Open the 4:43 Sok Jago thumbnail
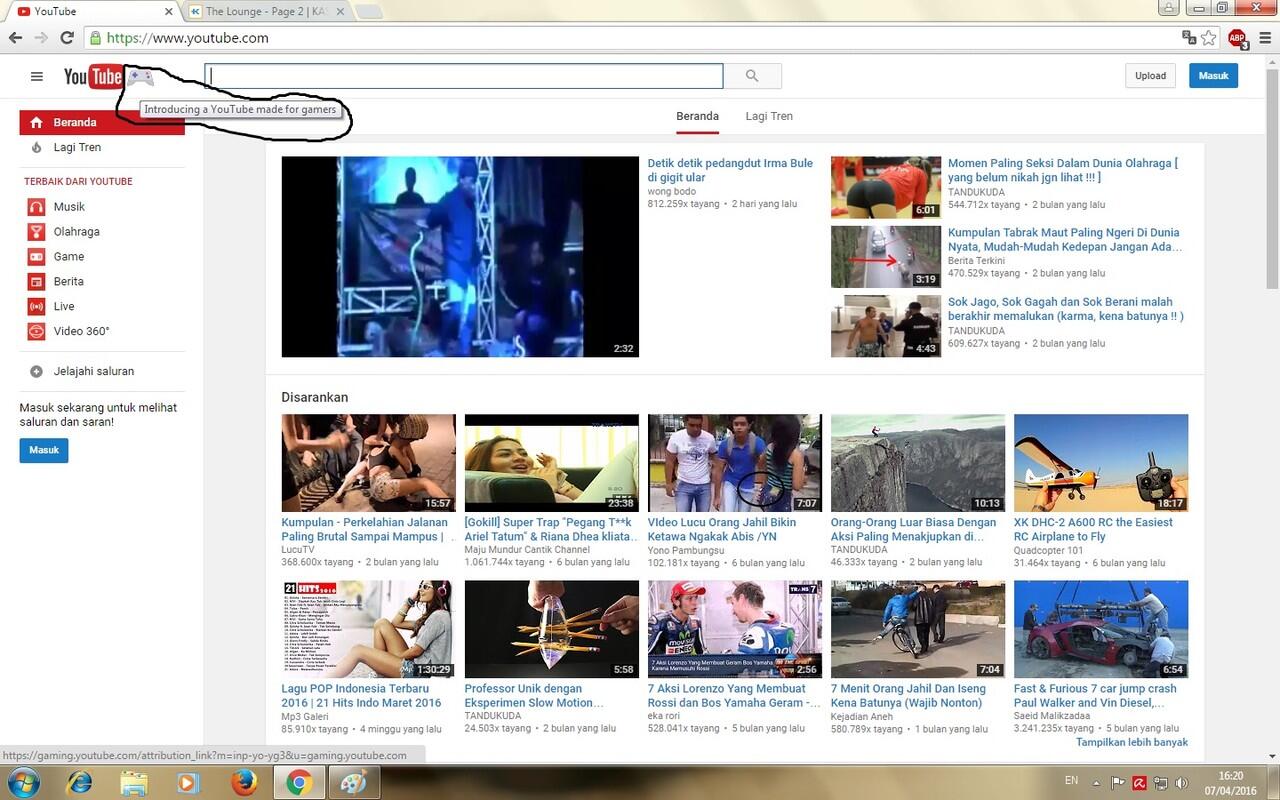Image resolution: width=1280 pixels, height=800 pixels. coord(886,326)
